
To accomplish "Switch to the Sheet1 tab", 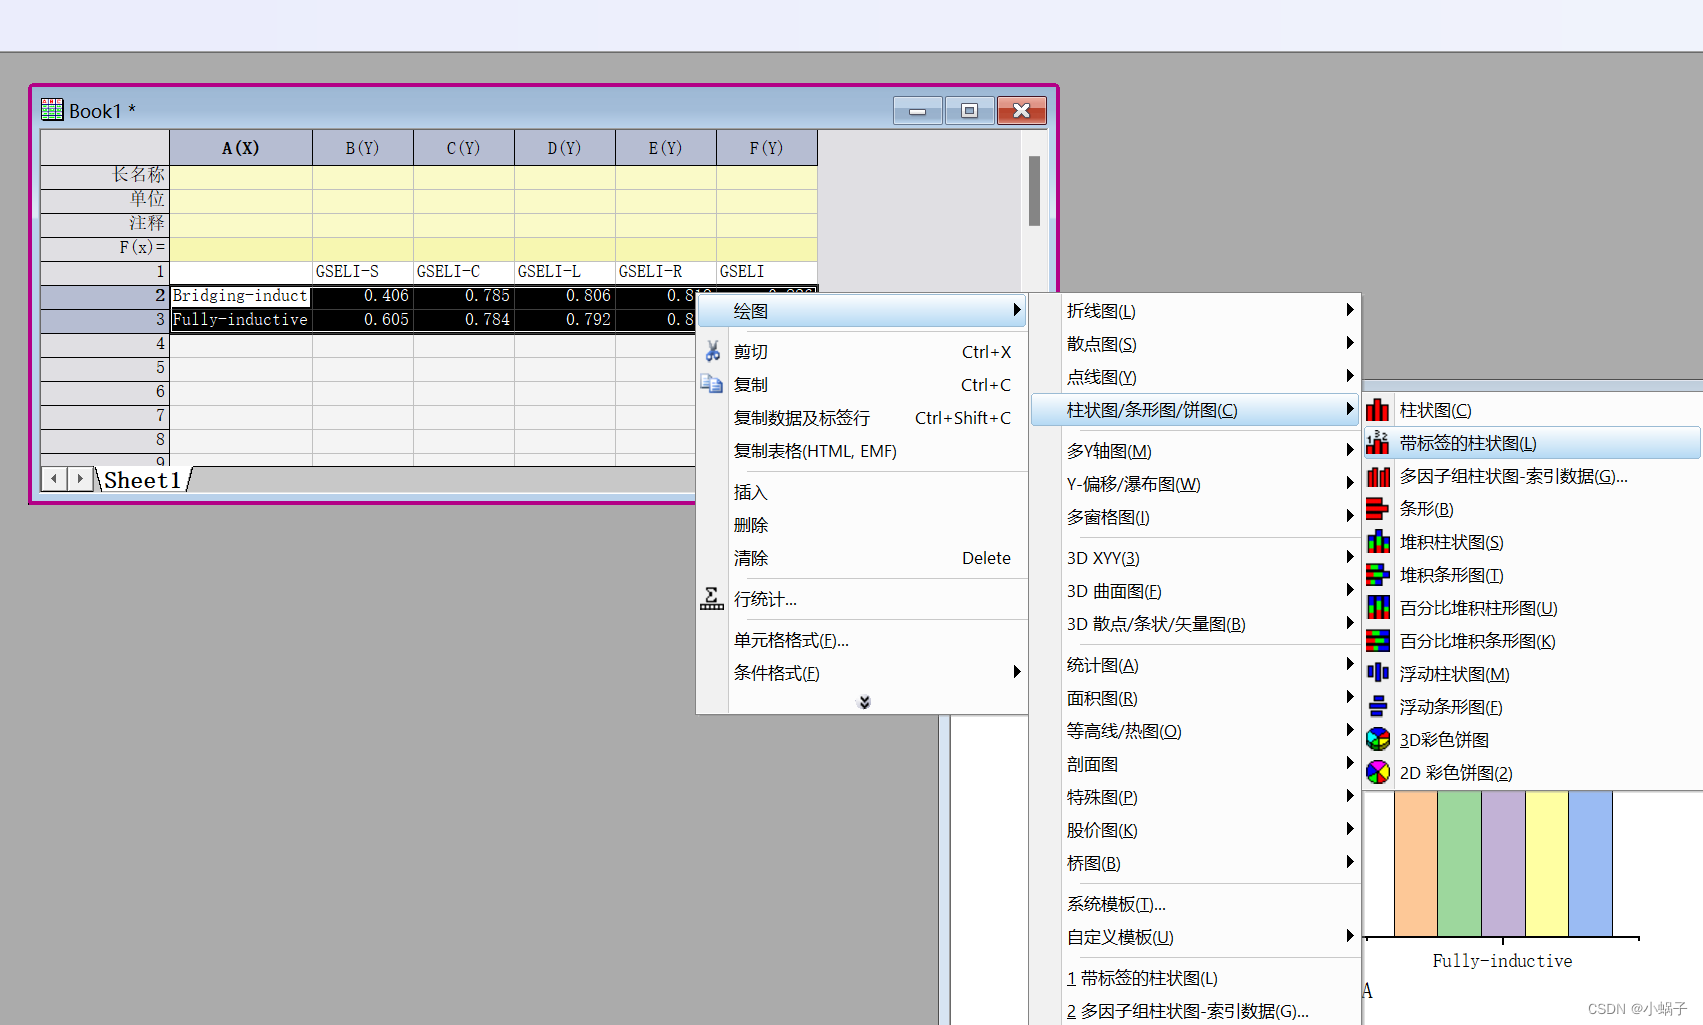I will point(141,480).
